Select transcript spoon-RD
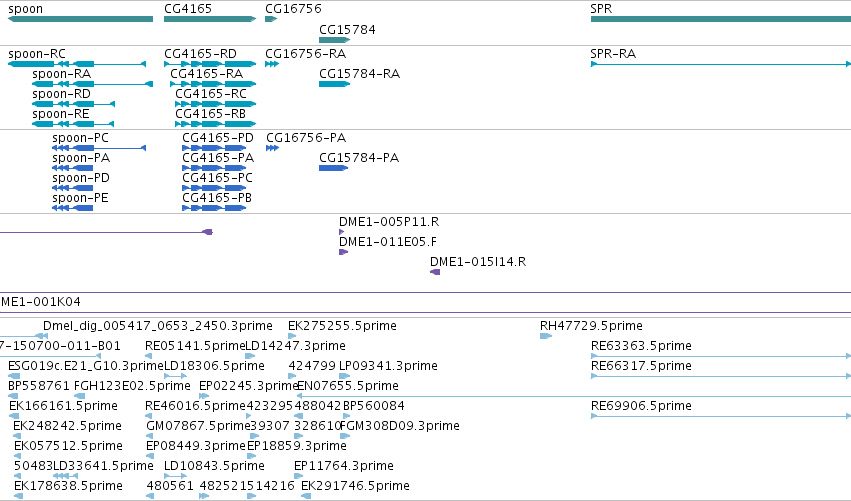The width and height of the screenshot is (851, 501). 73,104
